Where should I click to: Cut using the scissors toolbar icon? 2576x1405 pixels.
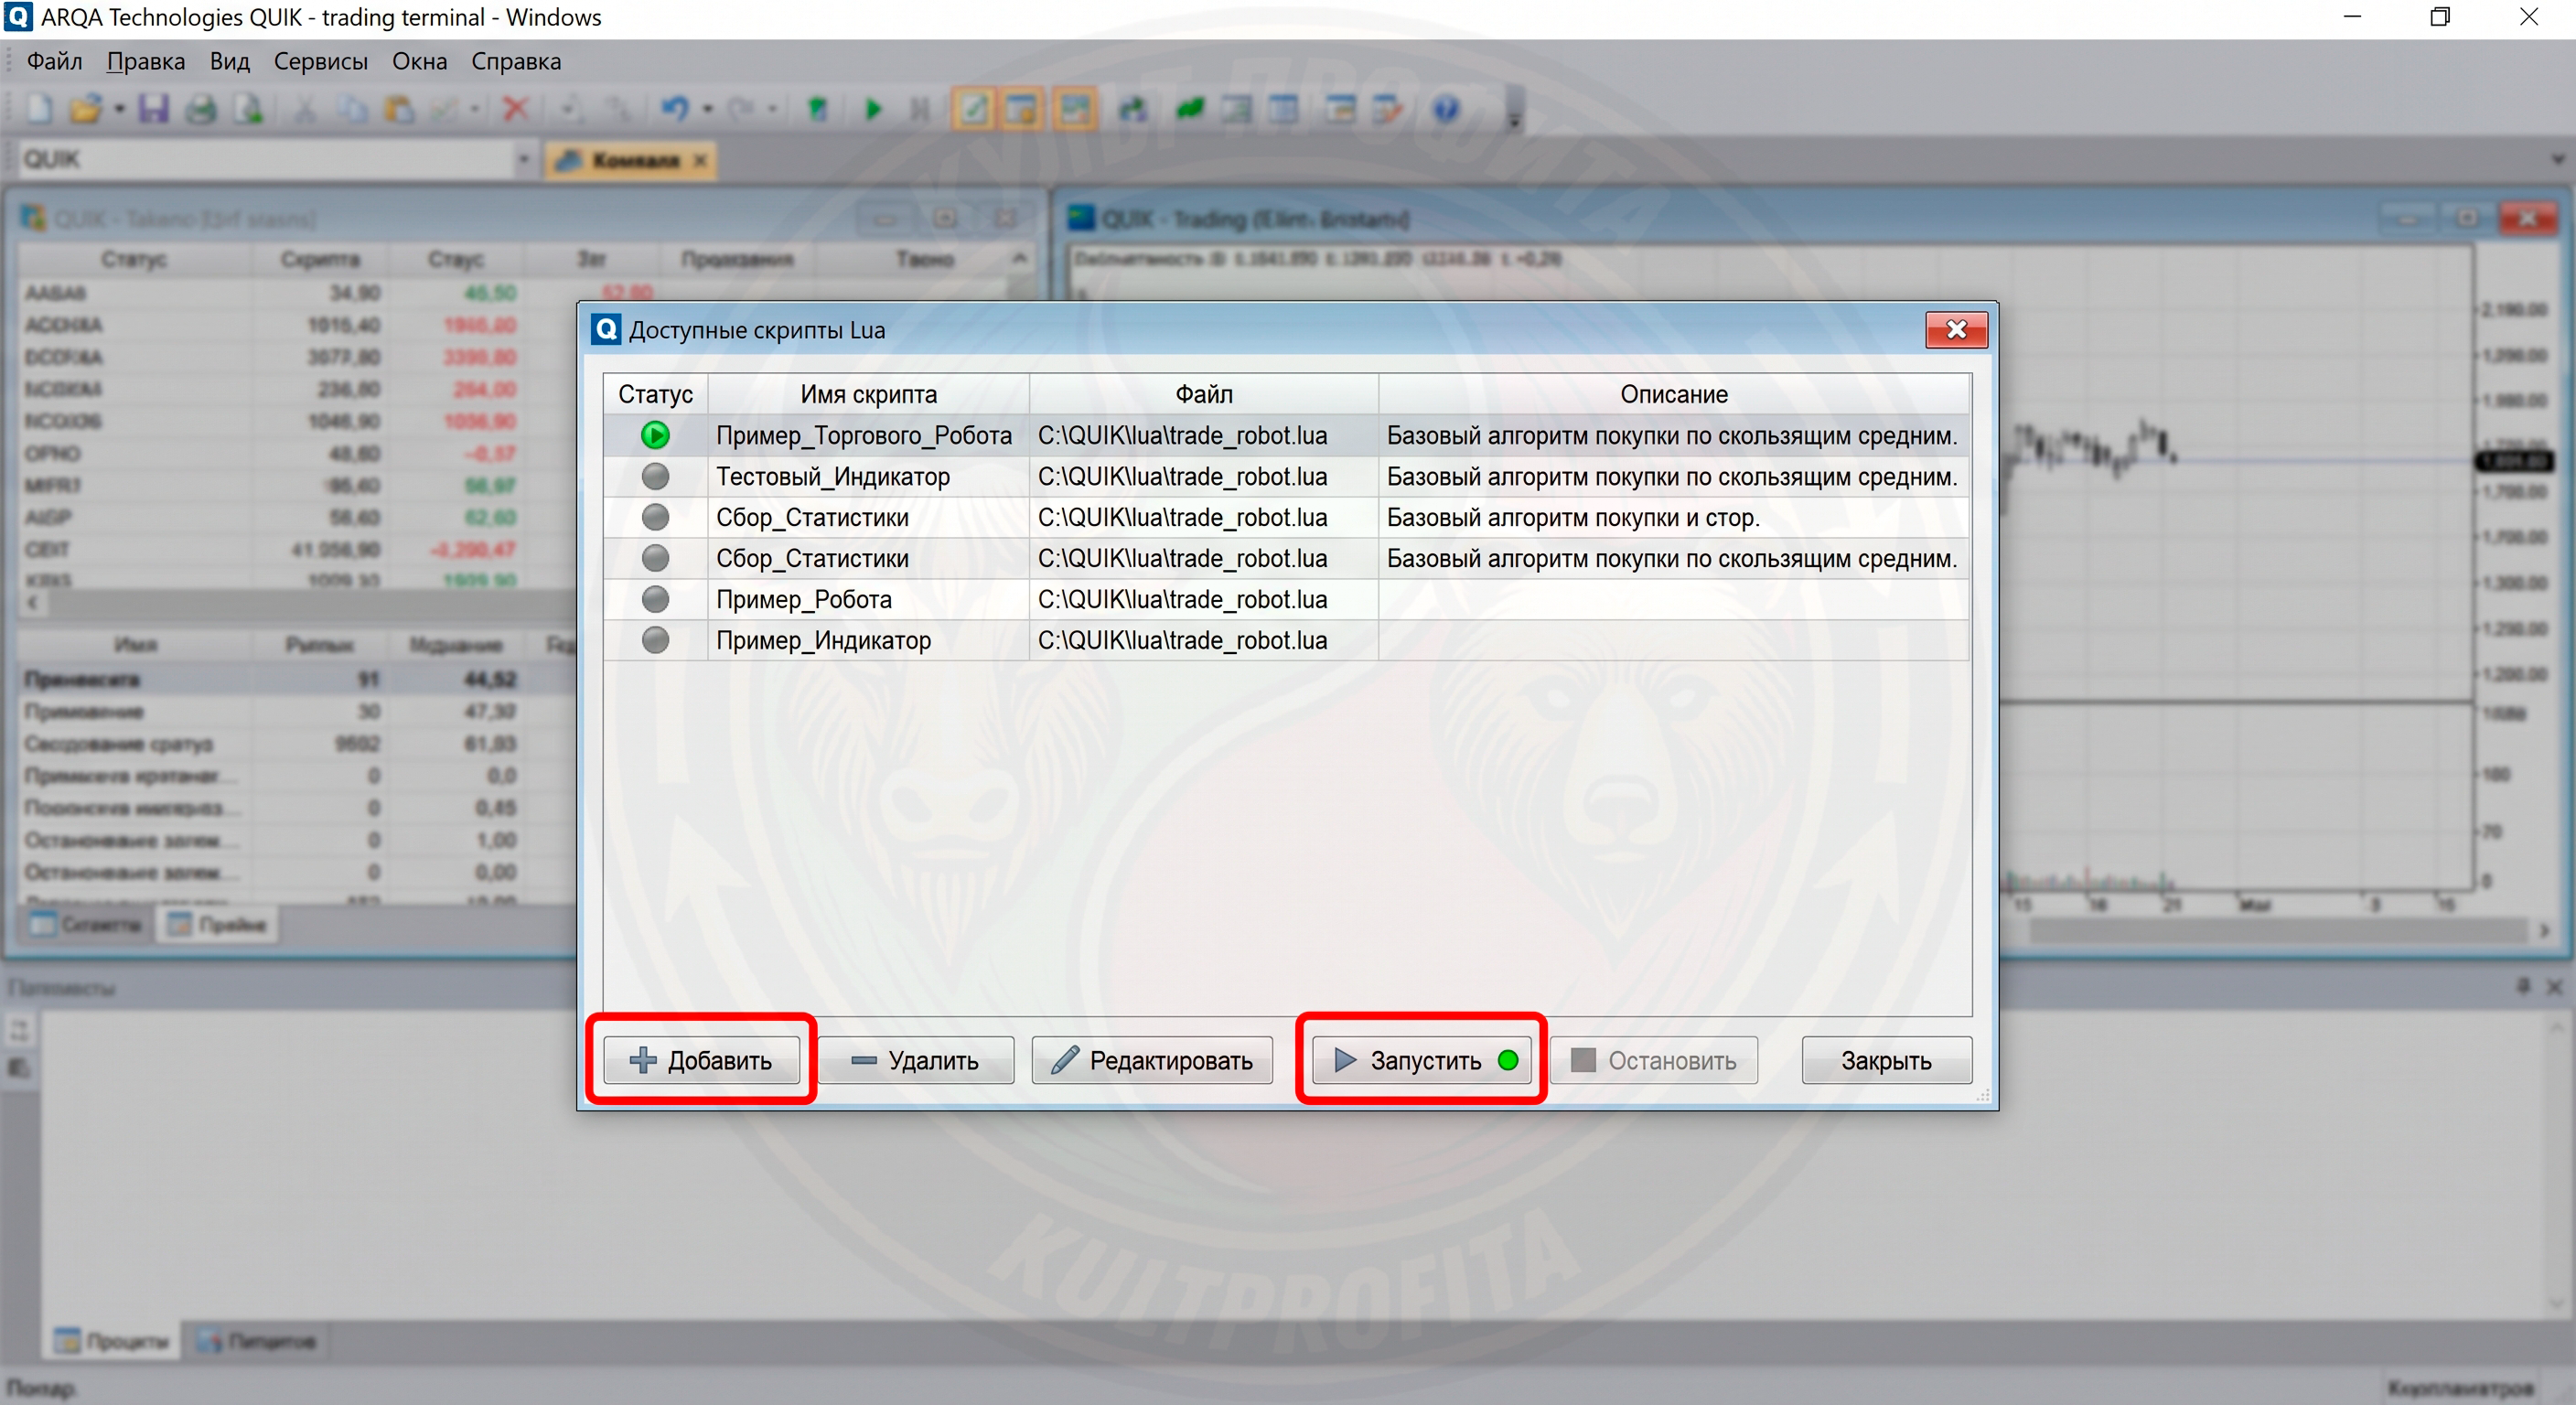tap(305, 109)
